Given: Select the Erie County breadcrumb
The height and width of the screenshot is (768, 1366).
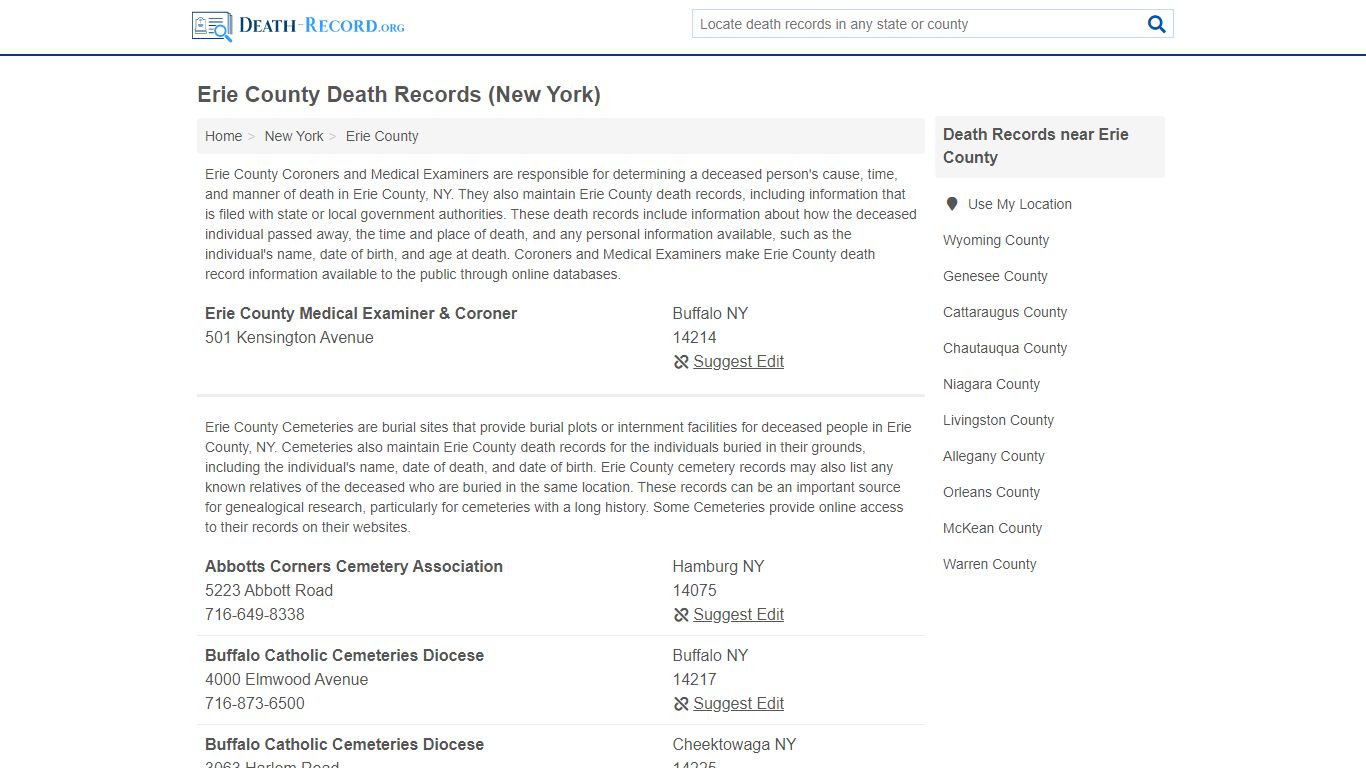Looking at the screenshot, I should click(x=382, y=136).
